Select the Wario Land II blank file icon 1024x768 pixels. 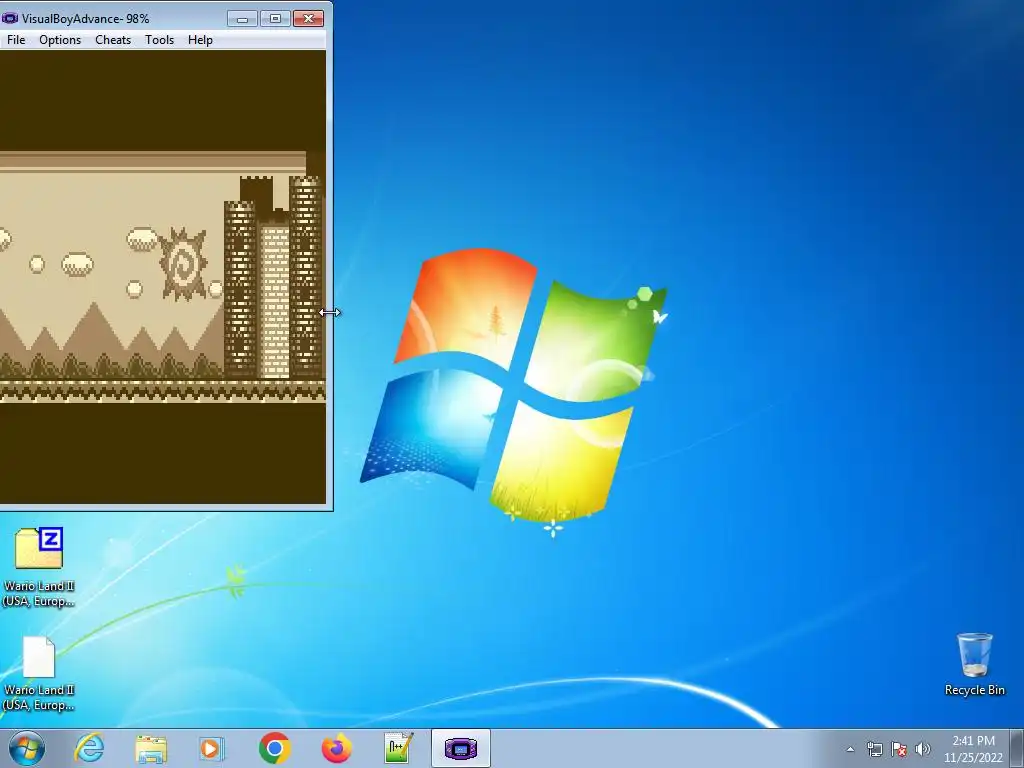pos(39,673)
